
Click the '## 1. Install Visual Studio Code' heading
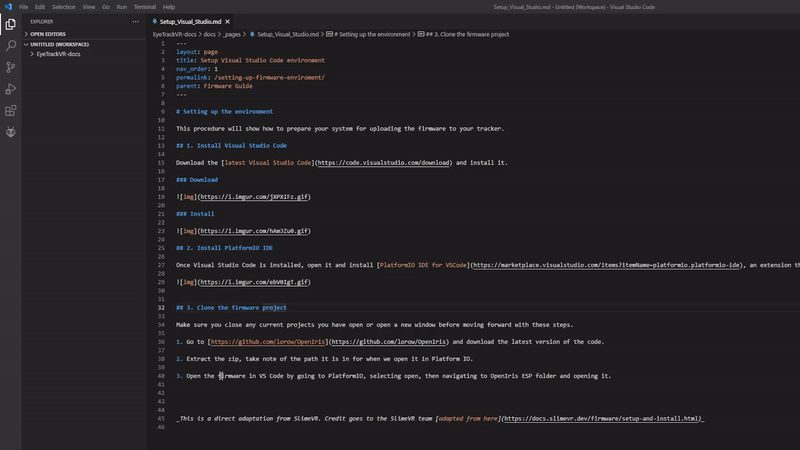pyautogui.click(x=231, y=146)
